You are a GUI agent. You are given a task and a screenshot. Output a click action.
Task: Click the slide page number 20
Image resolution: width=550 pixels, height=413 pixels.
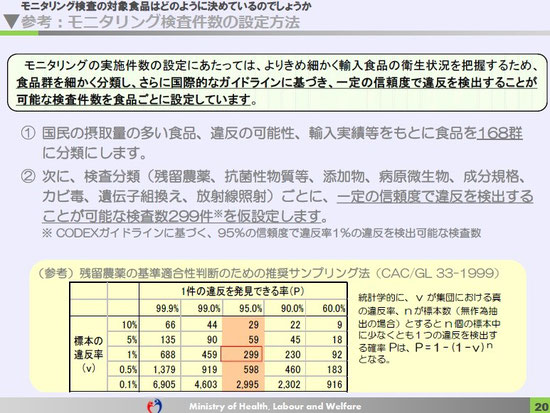click(x=541, y=406)
